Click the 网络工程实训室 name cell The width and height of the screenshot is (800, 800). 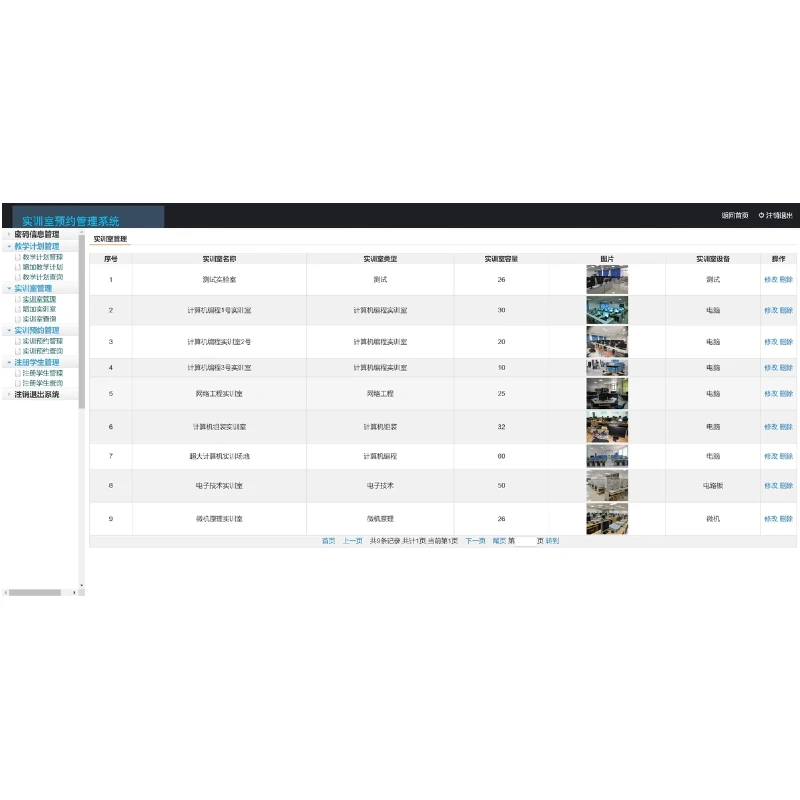[x=219, y=394]
